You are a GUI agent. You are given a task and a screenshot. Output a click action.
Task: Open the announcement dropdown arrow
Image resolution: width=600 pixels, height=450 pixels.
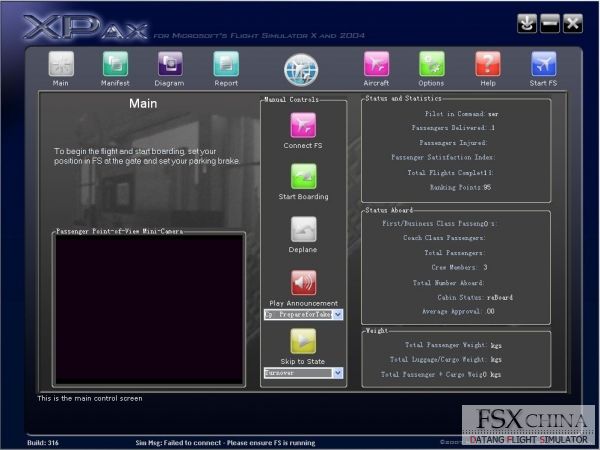338,315
